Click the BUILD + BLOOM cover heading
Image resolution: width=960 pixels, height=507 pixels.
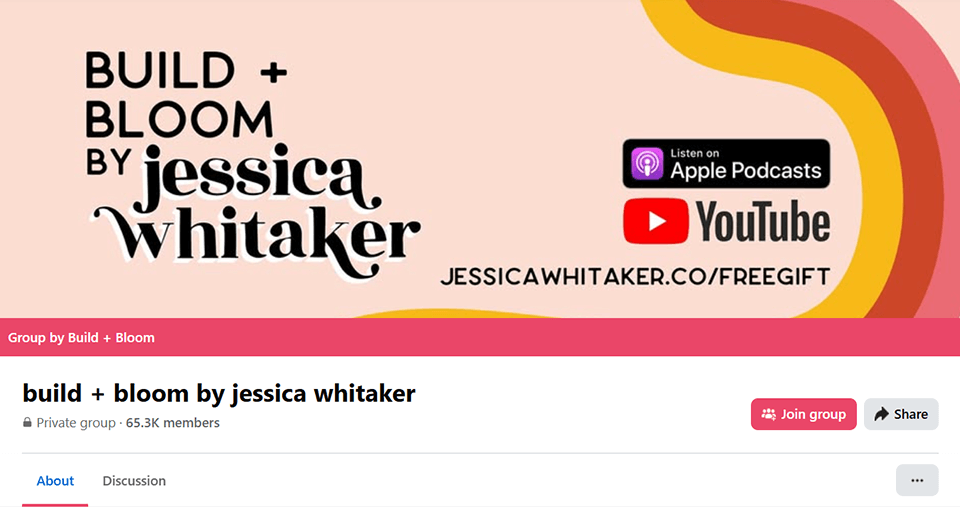point(186,95)
